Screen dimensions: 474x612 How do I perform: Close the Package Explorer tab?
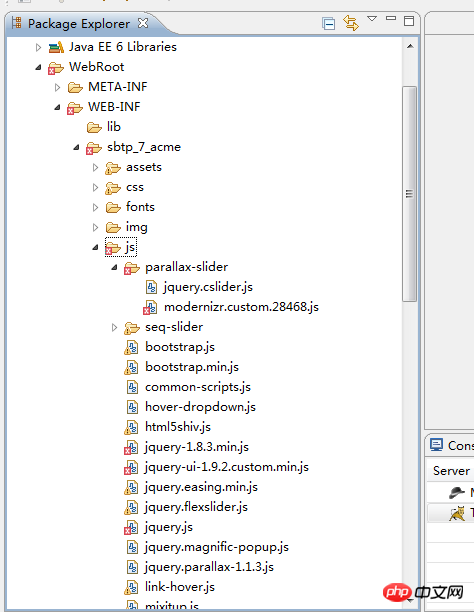pos(143,23)
